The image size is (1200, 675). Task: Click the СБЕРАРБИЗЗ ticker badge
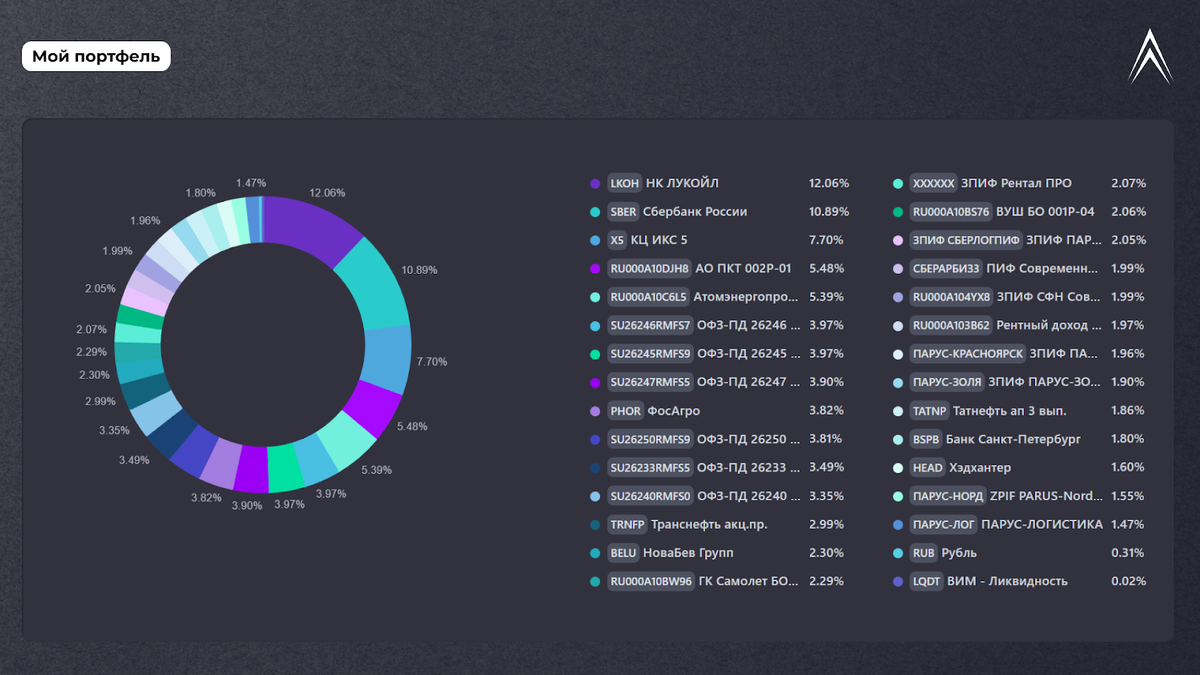946,268
